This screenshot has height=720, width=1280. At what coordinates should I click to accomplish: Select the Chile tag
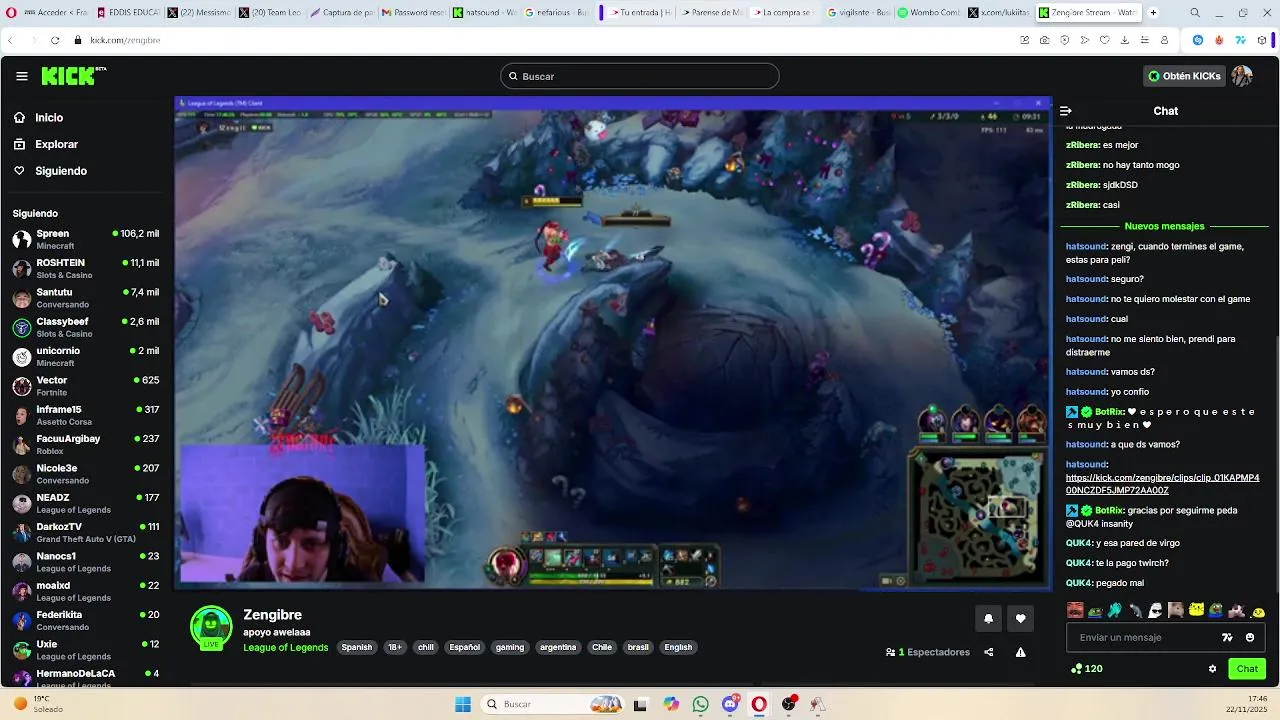click(602, 647)
